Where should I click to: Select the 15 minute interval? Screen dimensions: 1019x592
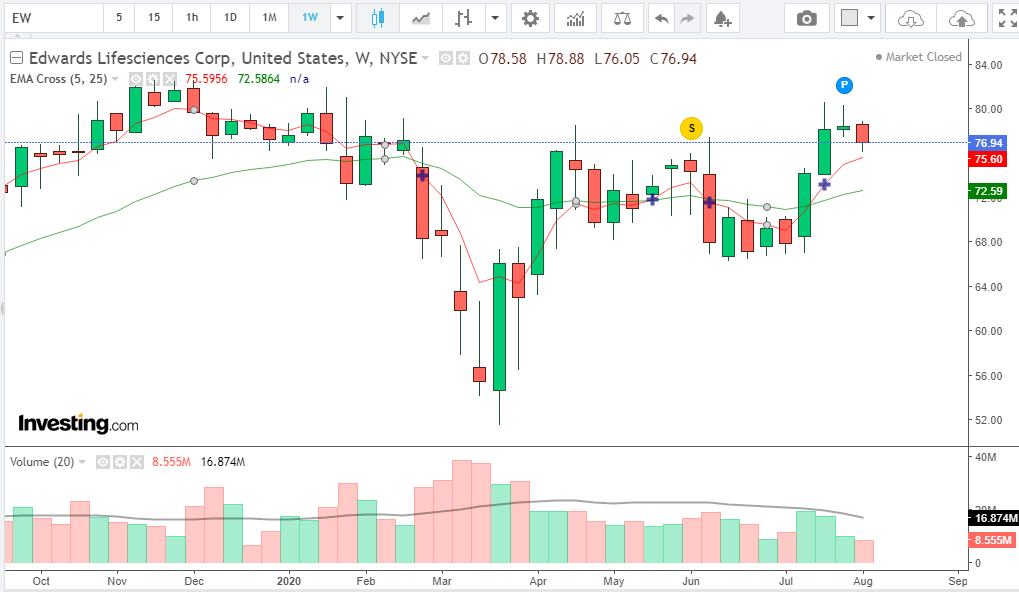pyautogui.click(x=154, y=18)
